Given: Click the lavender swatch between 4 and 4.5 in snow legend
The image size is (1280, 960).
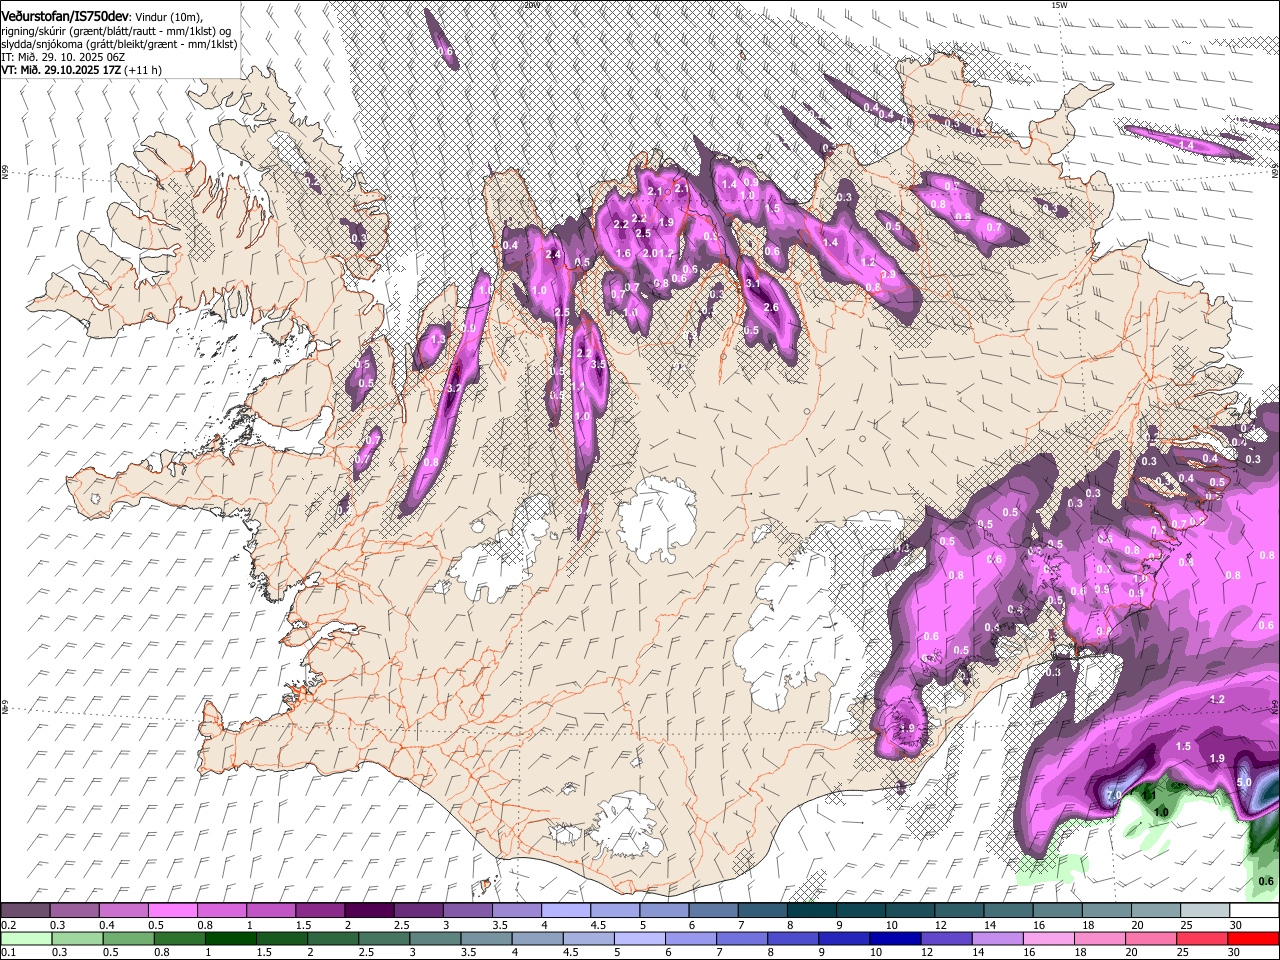Looking at the screenshot, I should pos(566,910).
